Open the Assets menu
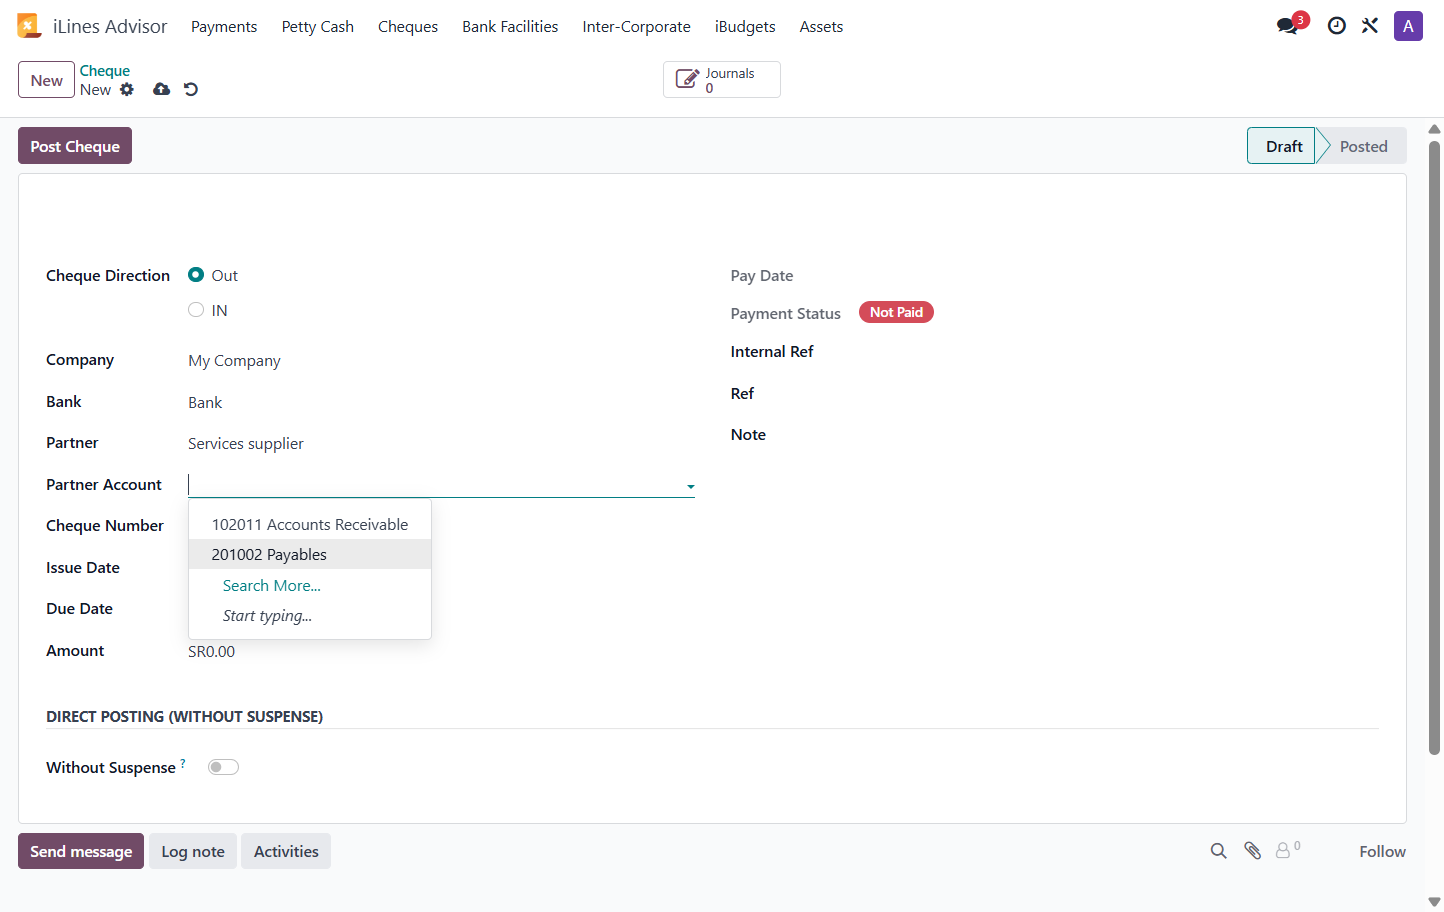Viewport: 1444px width, 912px height. pyautogui.click(x=821, y=27)
